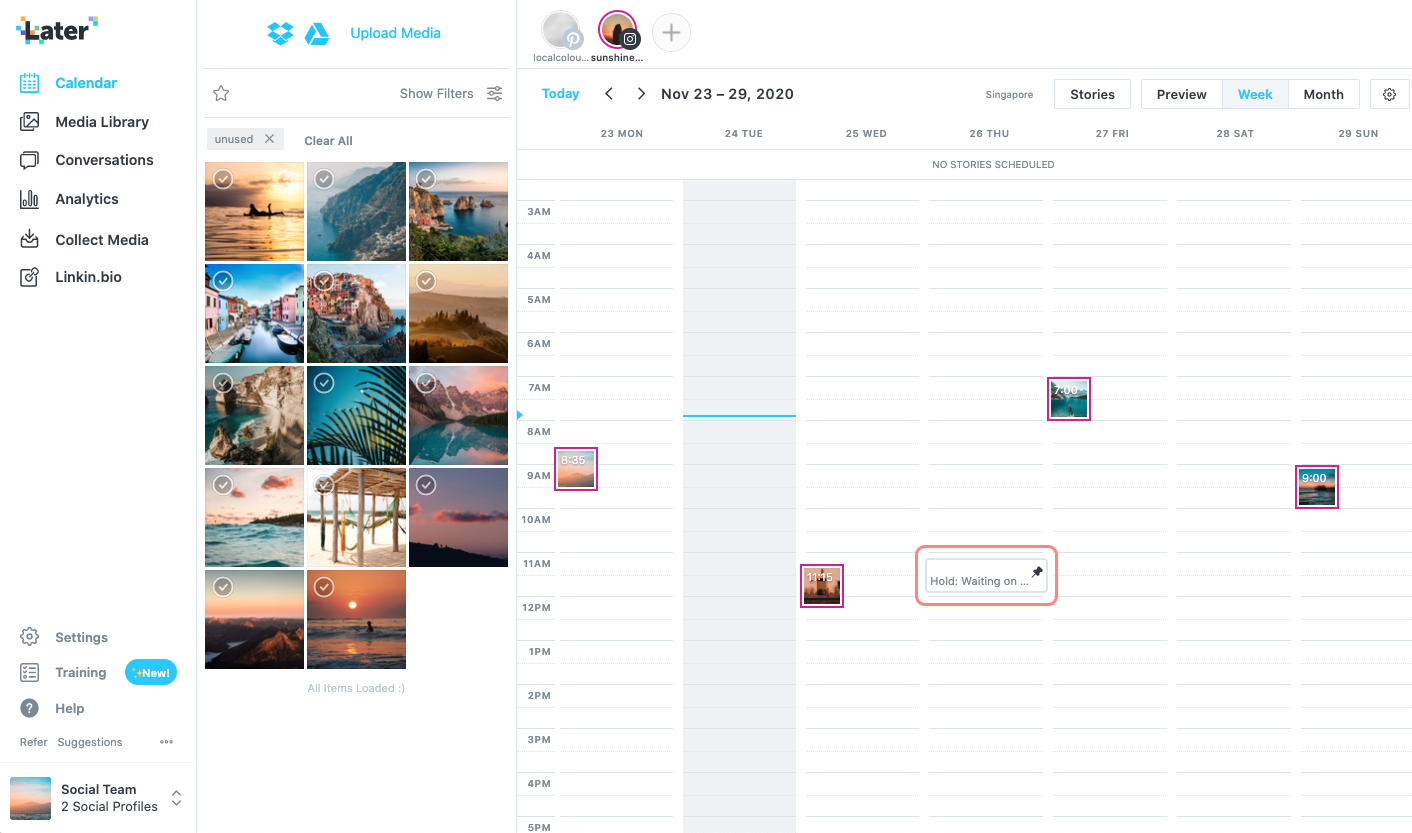Open Calendar in the sidebar

pos(86,83)
